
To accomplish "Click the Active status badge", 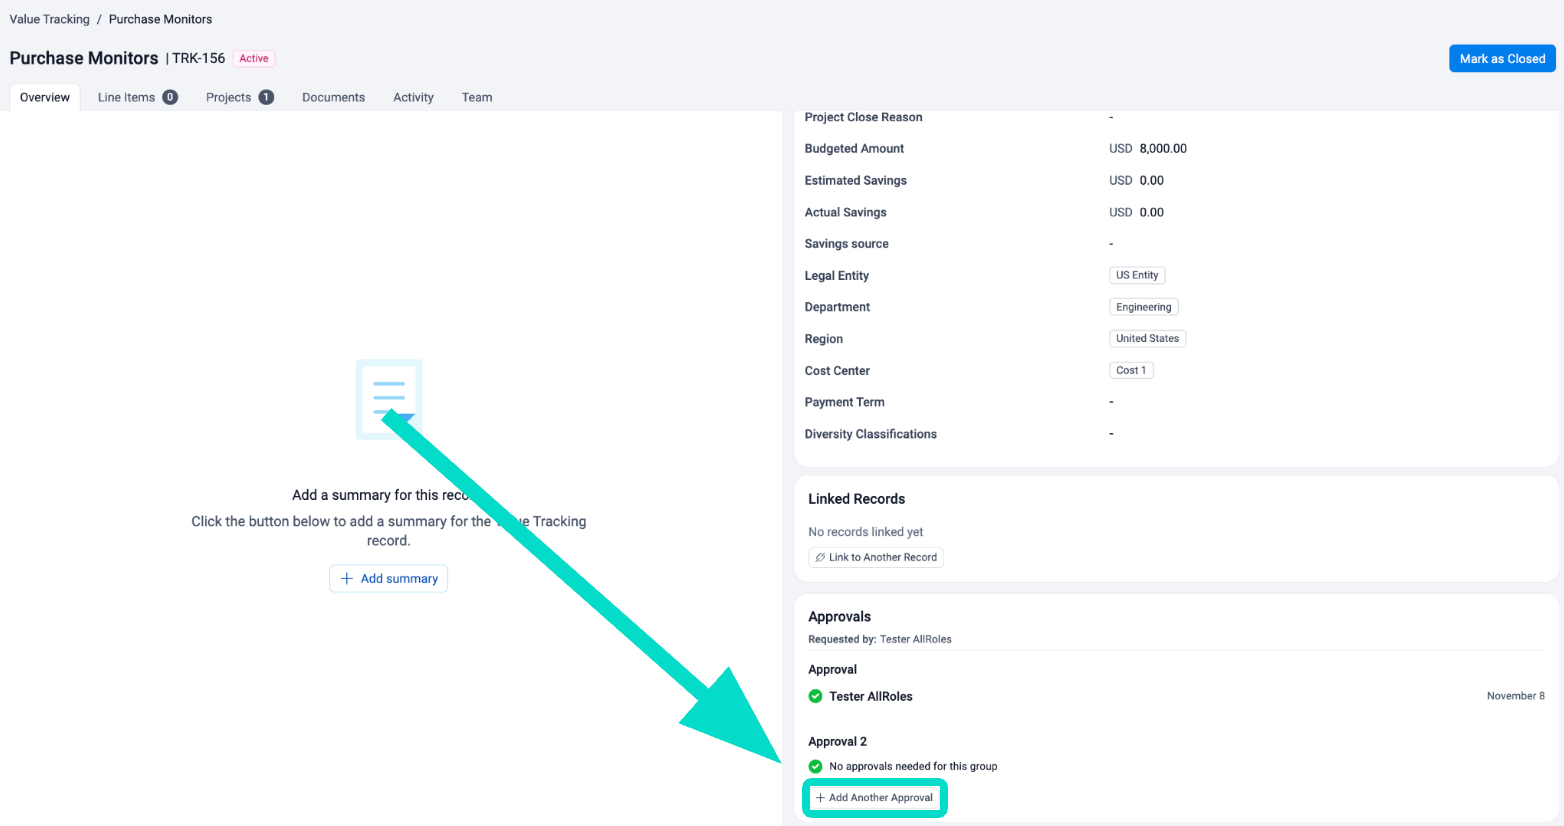I will [x=254, y=59].
